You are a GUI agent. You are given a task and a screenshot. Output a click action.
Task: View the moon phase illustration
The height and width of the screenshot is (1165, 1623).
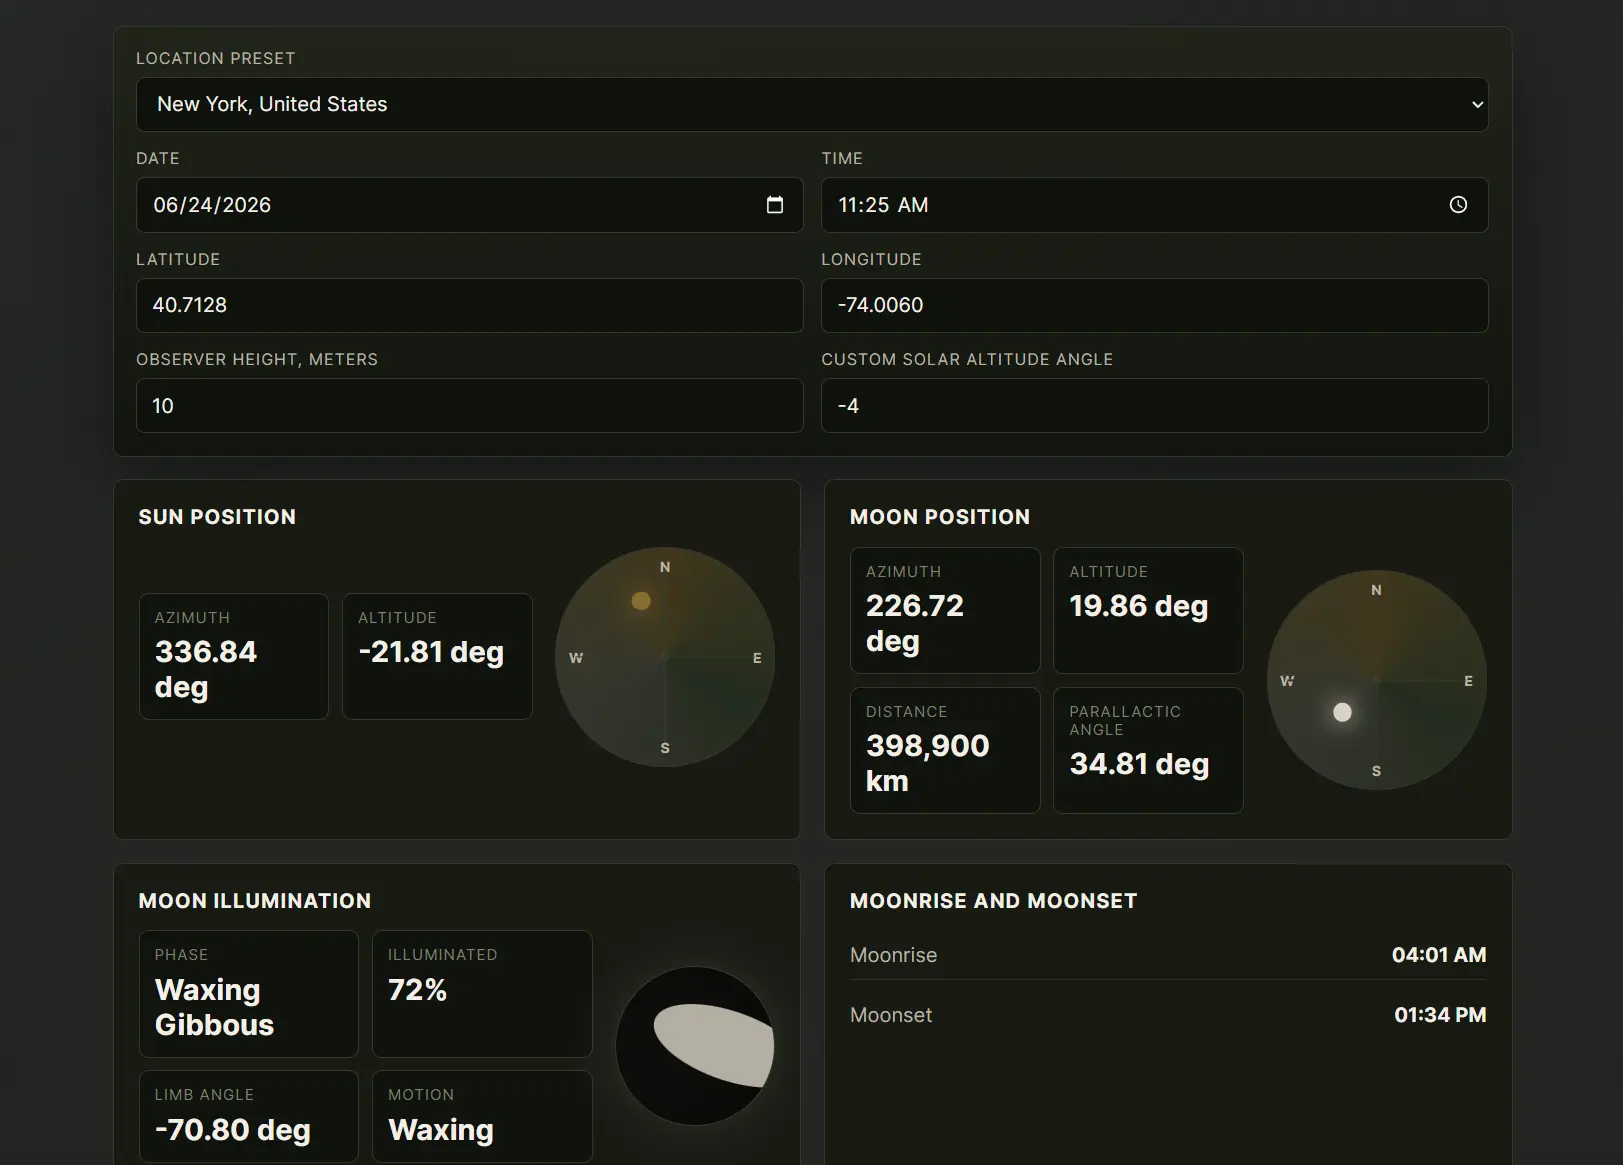click(x=695, y=1046)
